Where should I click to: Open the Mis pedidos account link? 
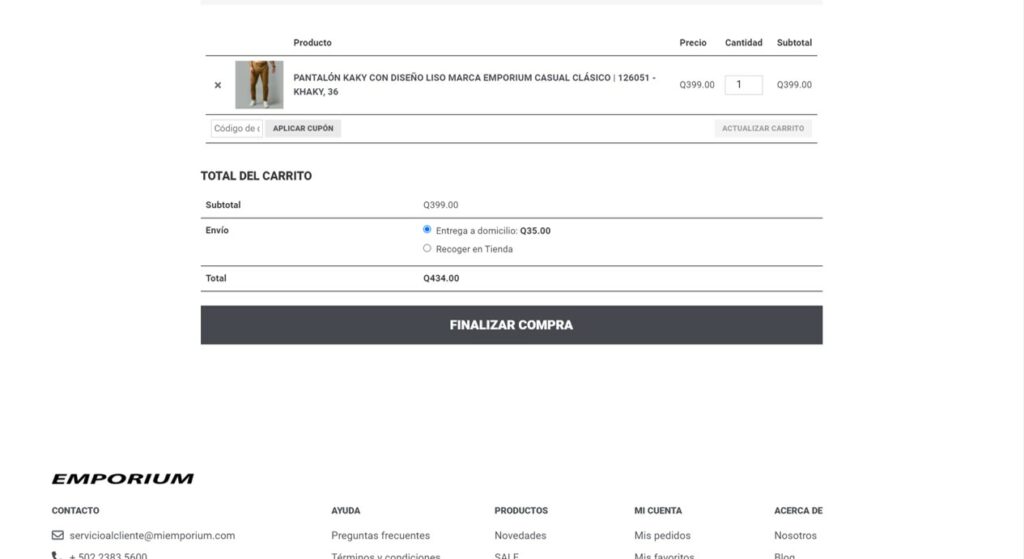click(x=662, y=535)
